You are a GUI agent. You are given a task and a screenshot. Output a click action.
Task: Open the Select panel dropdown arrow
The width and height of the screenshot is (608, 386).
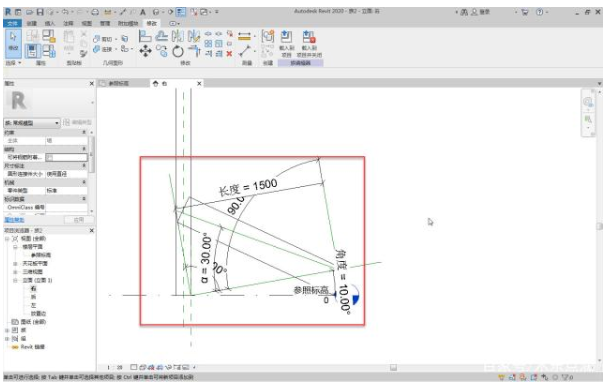click(x=20, y=62)
